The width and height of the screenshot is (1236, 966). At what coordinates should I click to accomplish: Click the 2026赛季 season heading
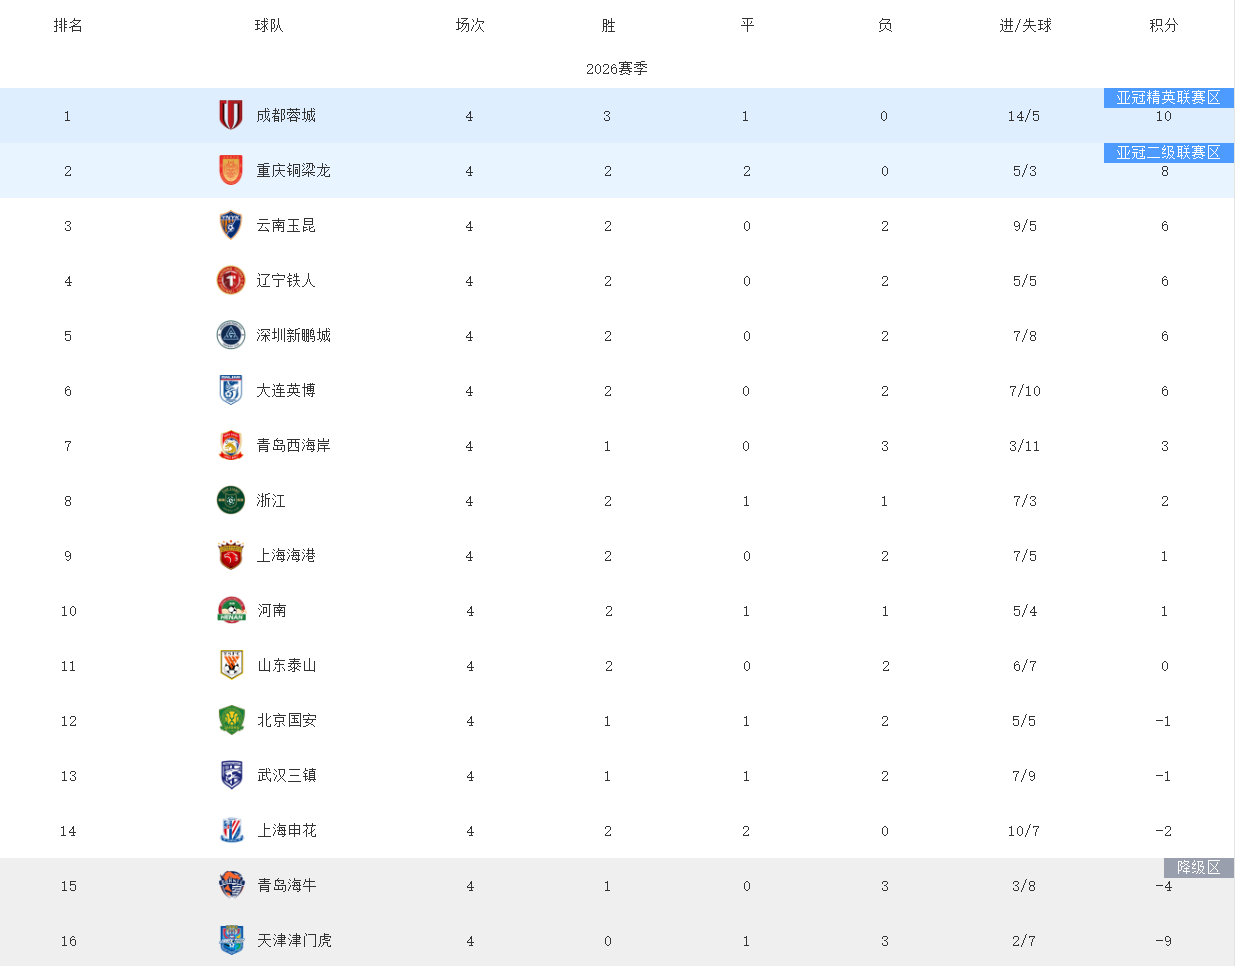[617, 69]
